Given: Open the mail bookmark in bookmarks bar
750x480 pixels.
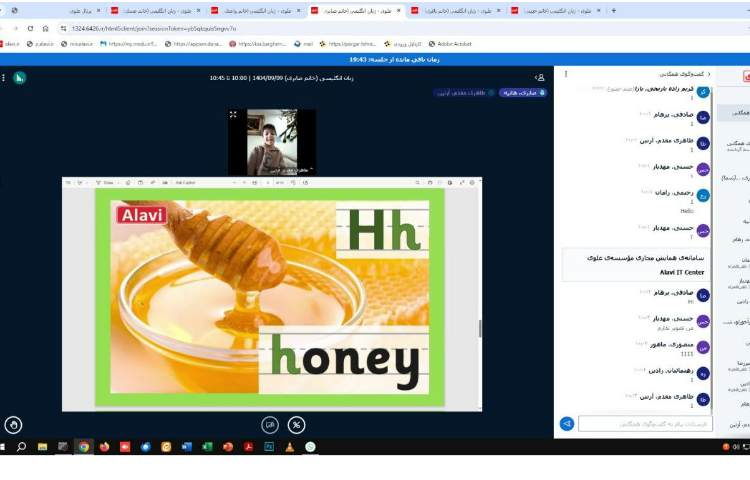Looking at the screenshot, I should [304, 44].
